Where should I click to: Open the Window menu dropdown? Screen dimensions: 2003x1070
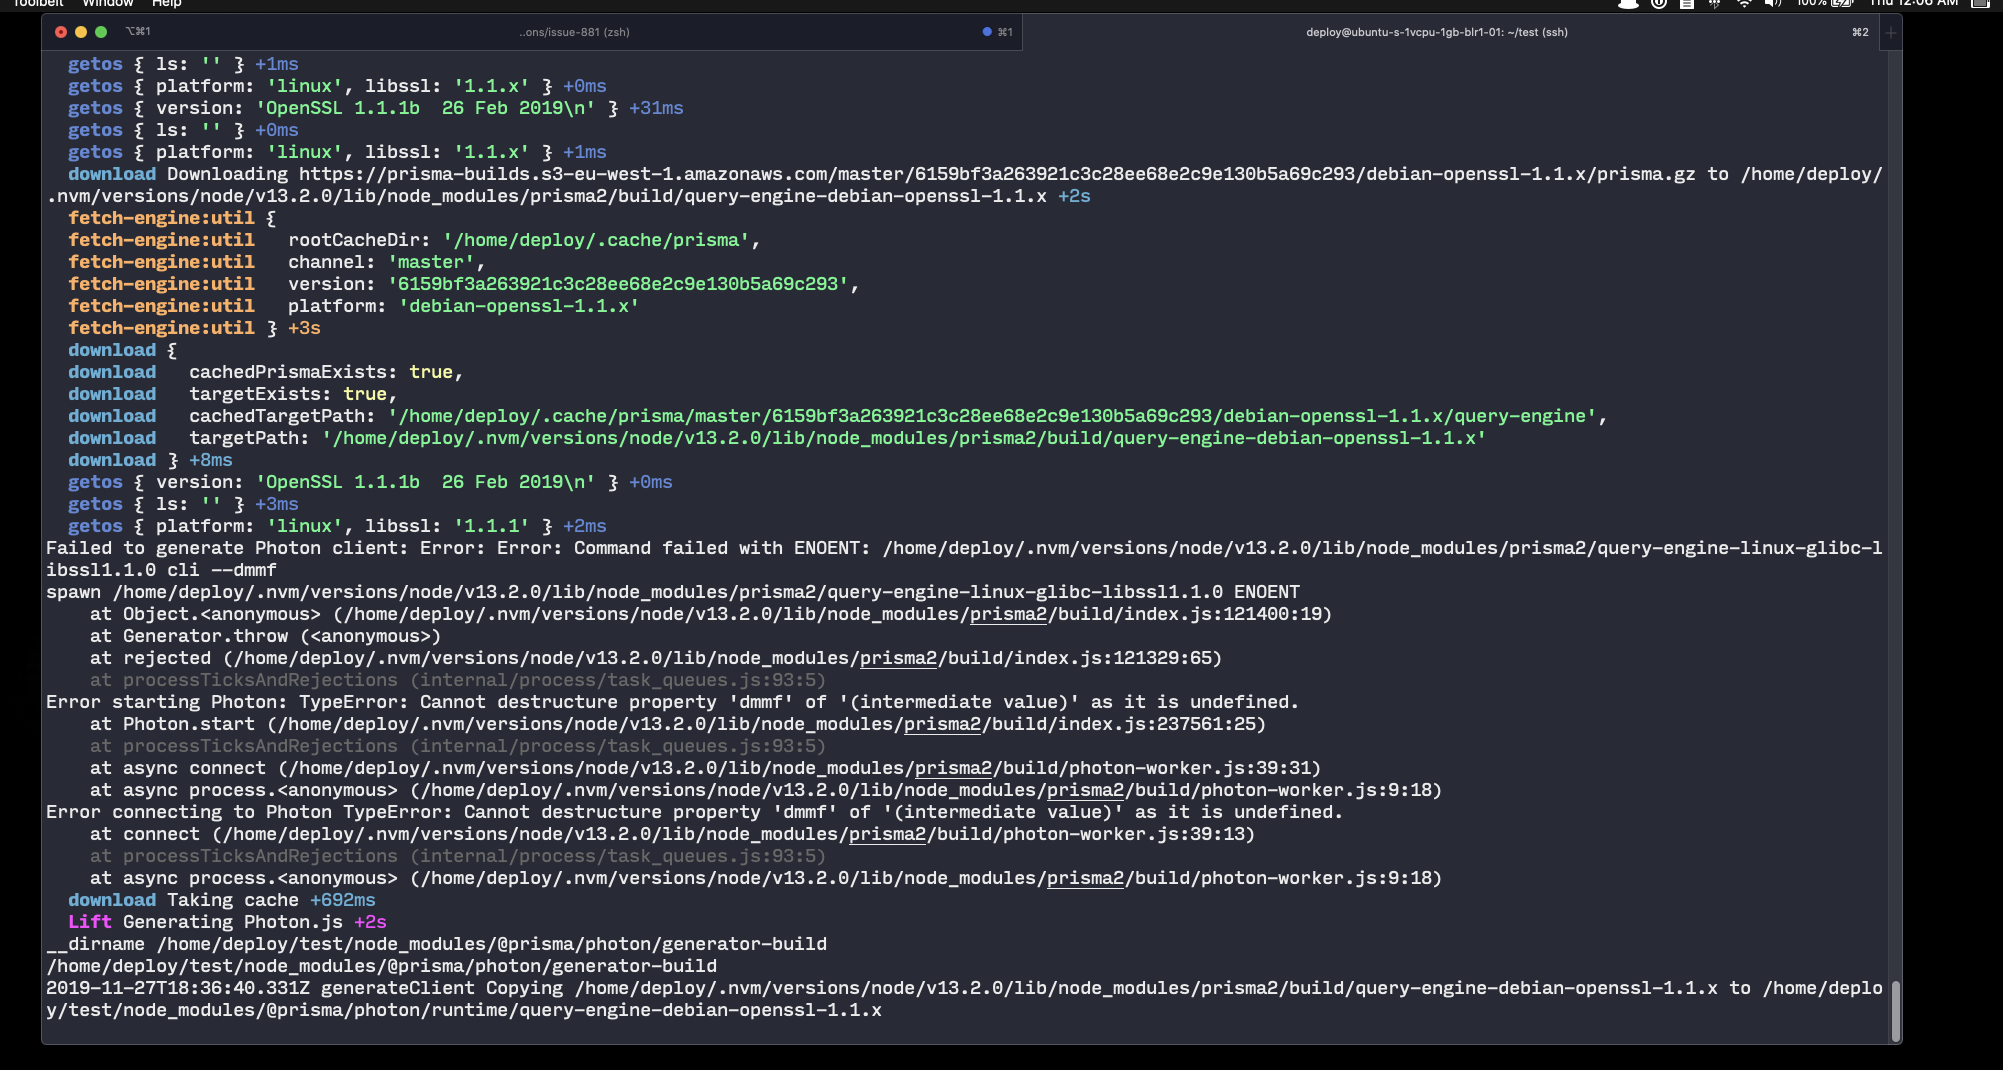(108, 4)
